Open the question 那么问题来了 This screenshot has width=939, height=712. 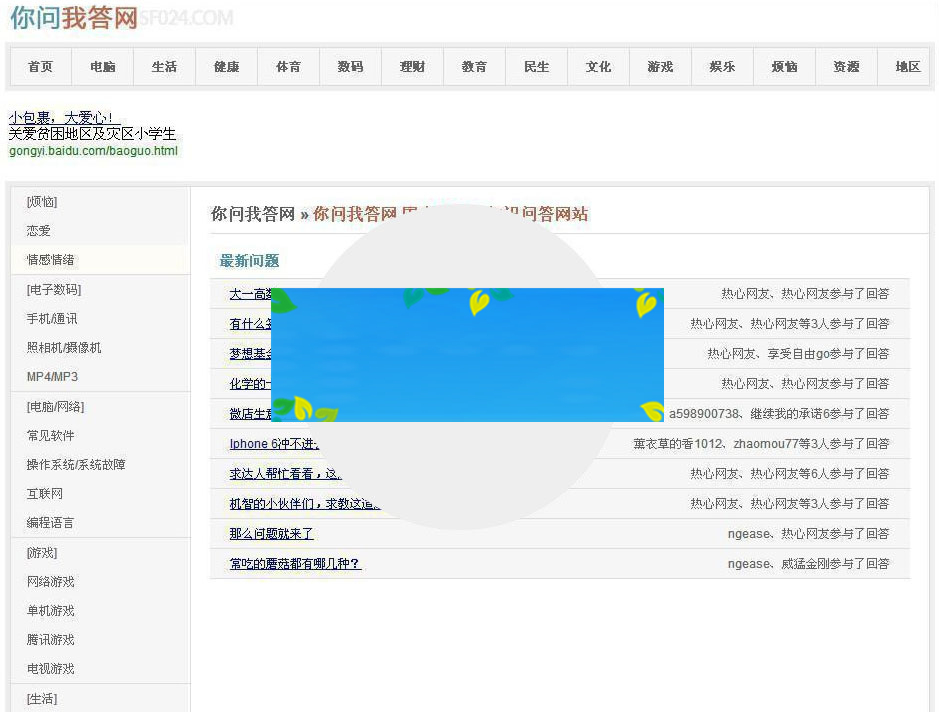tap(272, 534)
